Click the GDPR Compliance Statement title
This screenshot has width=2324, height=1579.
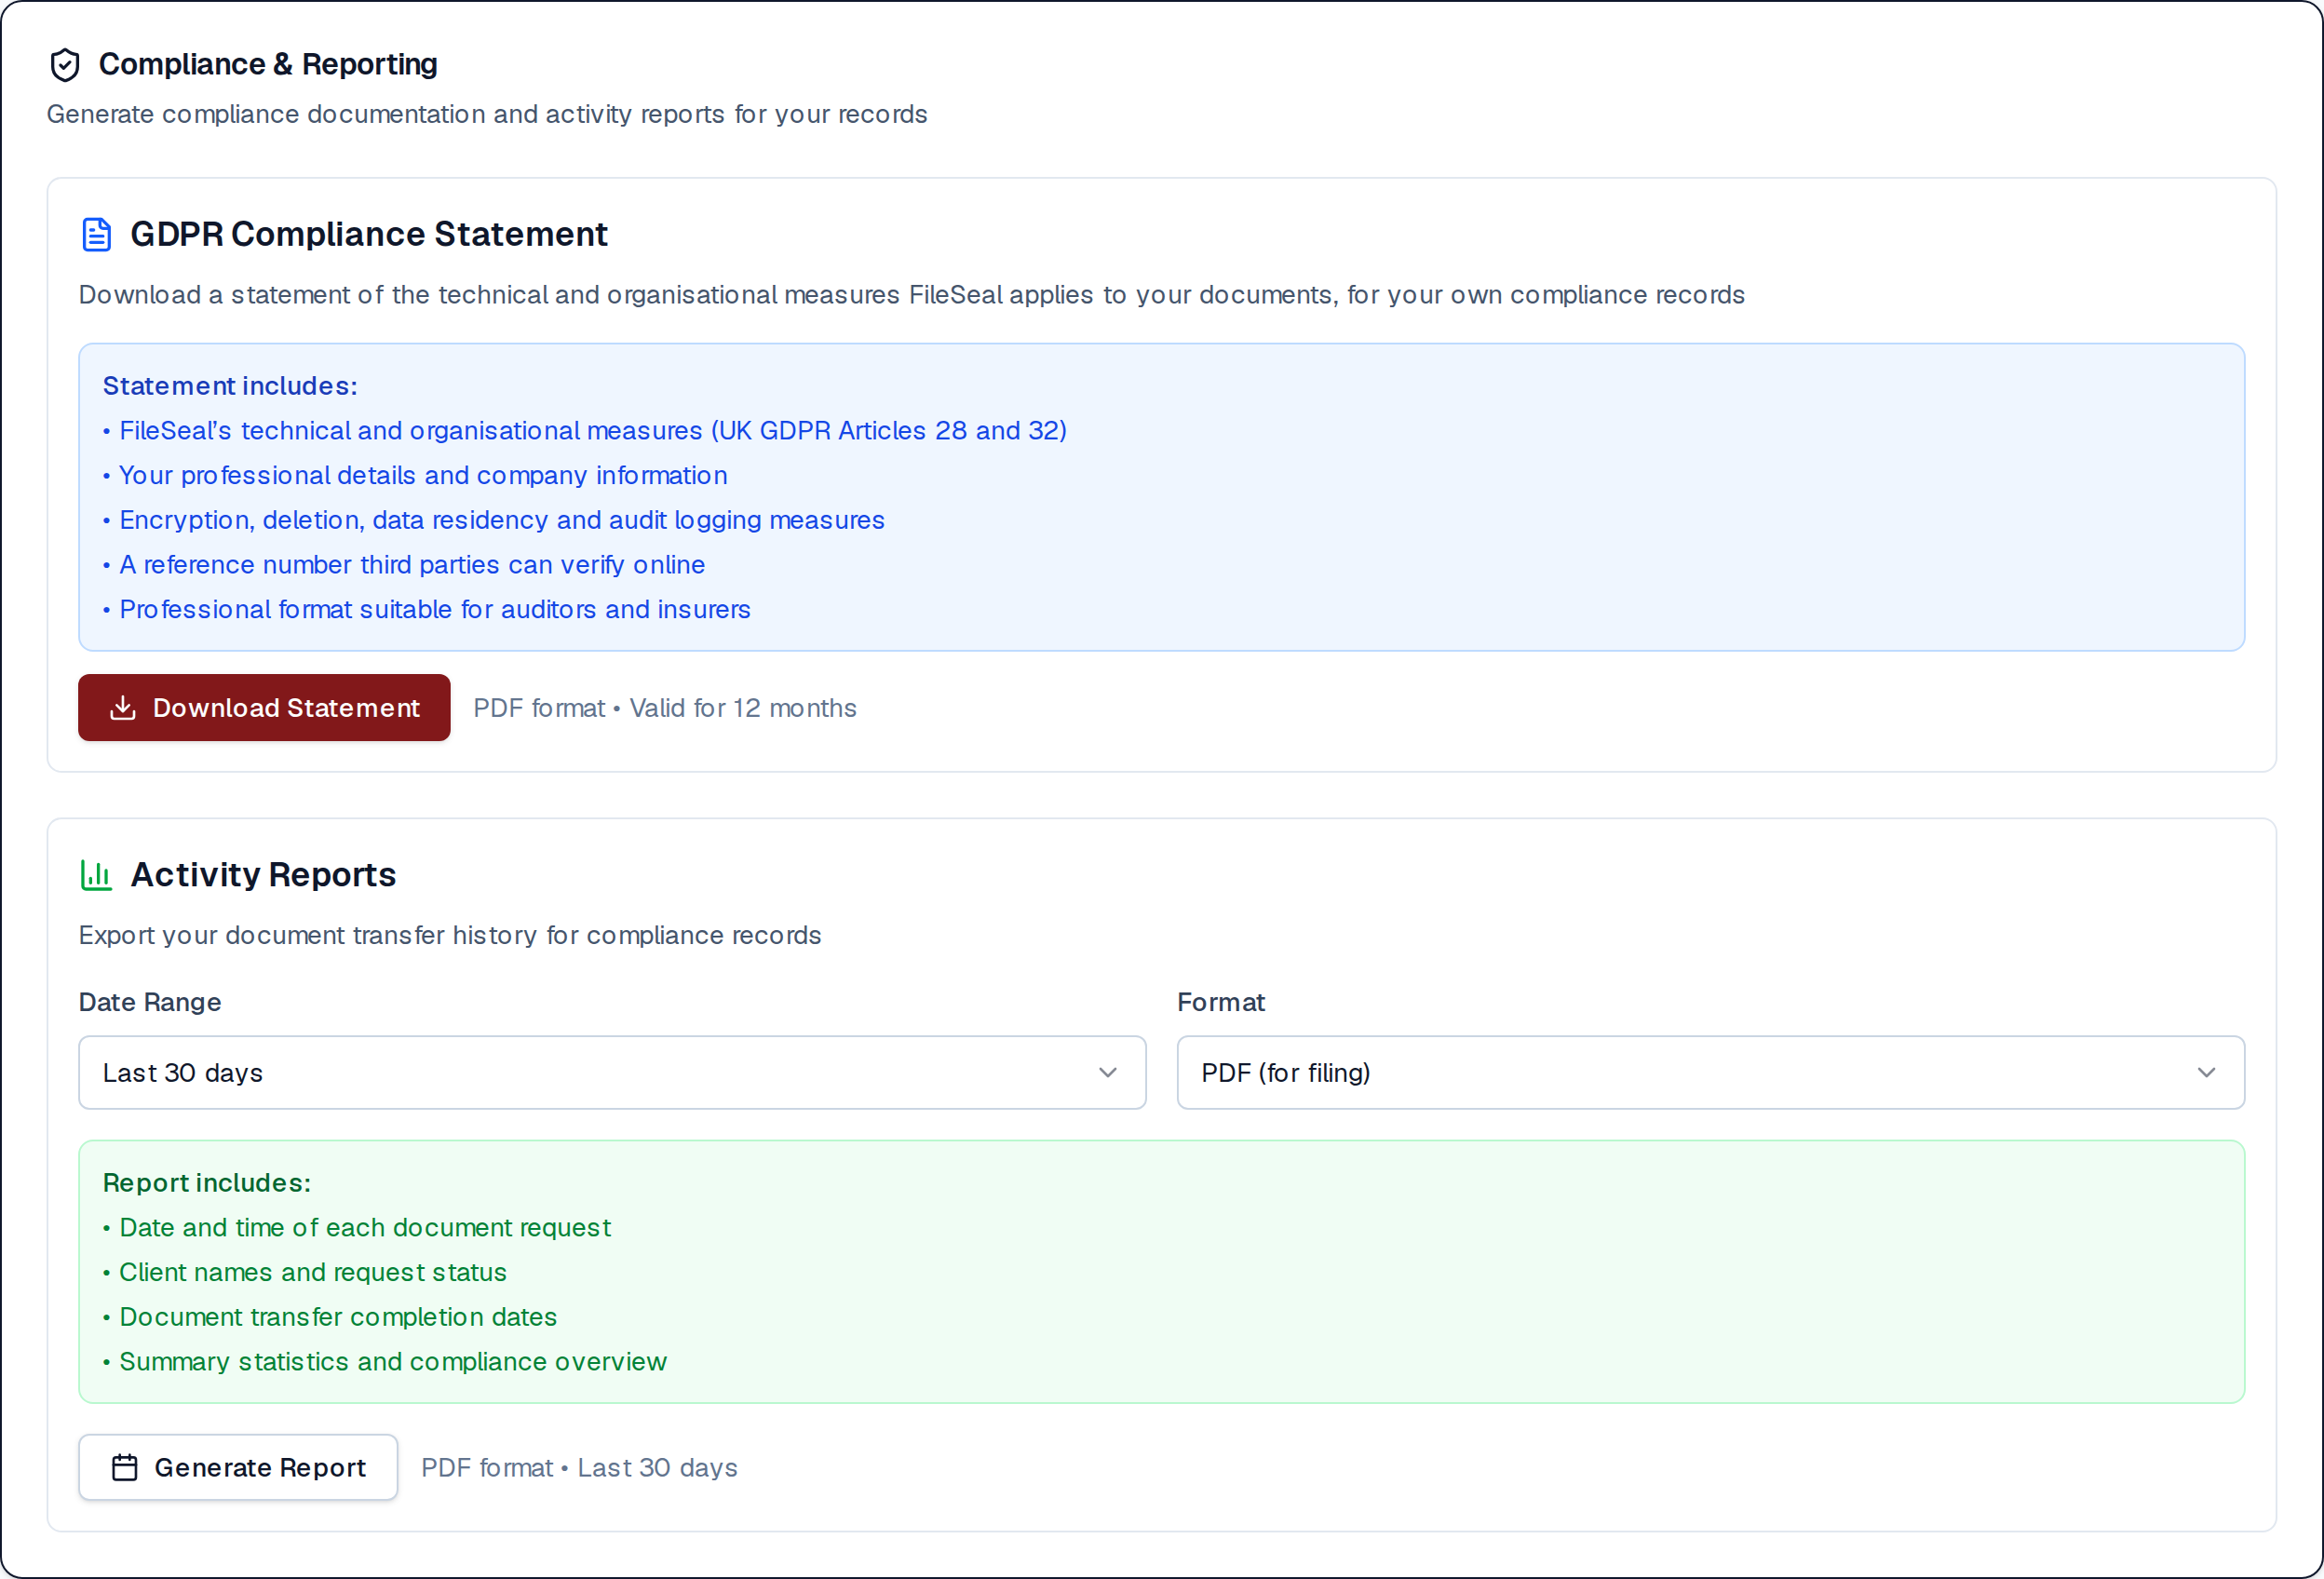click(369, 234)
